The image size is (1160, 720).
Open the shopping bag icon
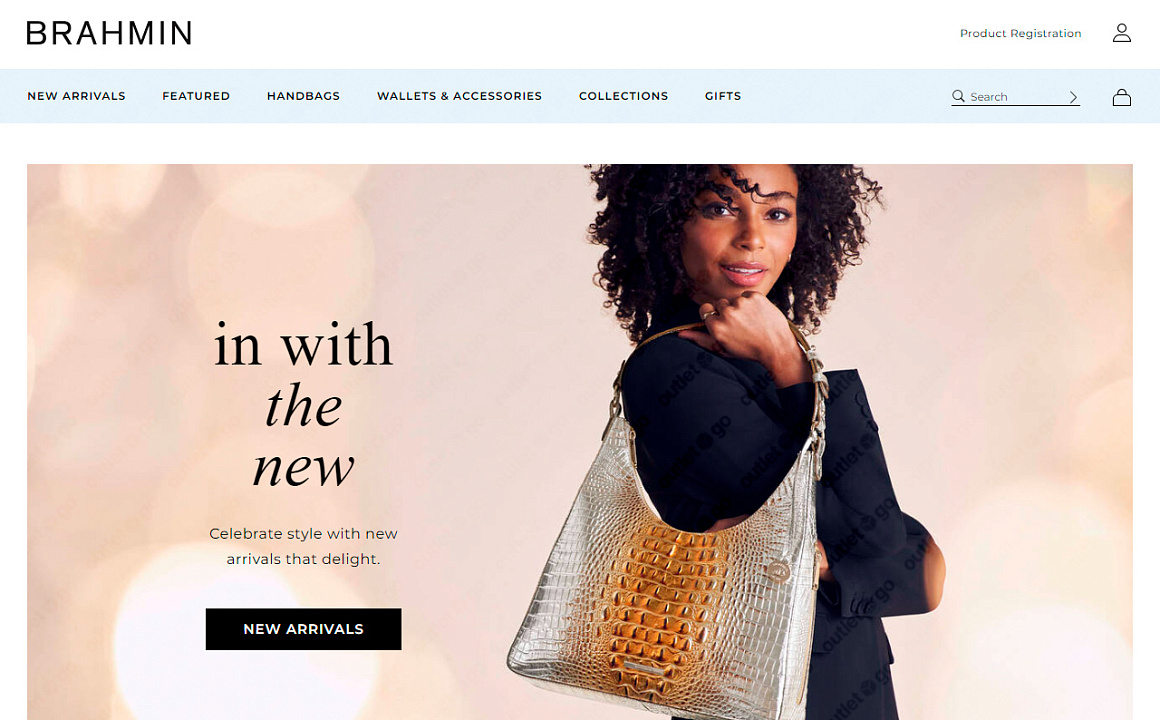(1122, 97)
